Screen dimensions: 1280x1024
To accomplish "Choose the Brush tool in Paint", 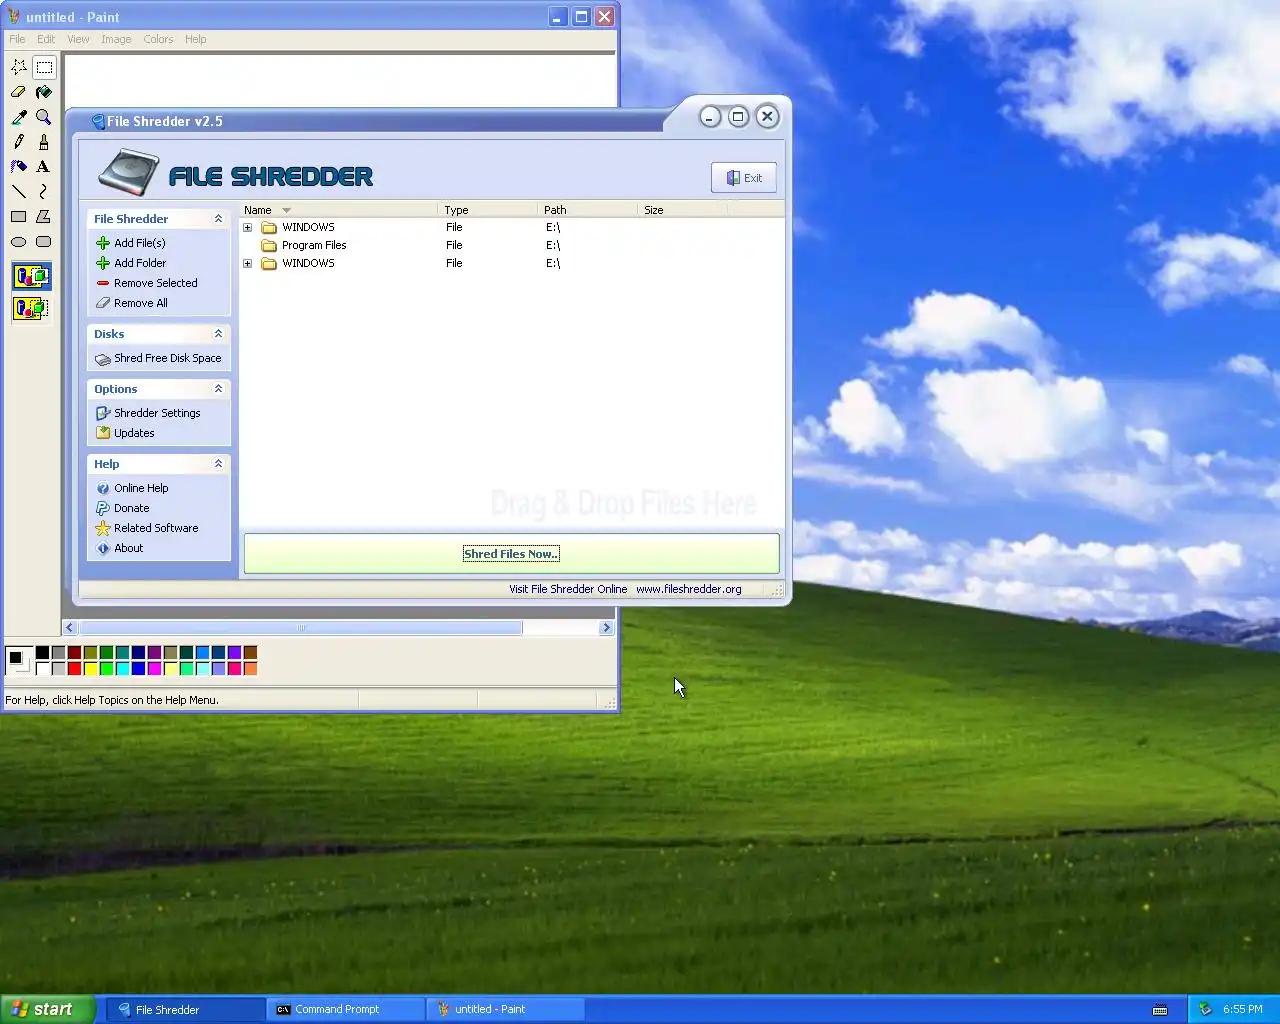I will point(44,142).
